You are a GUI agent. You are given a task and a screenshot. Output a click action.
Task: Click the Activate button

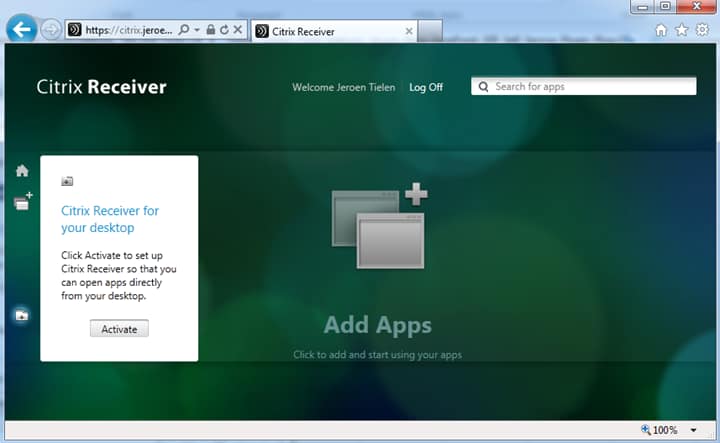(x=119, y=329)
